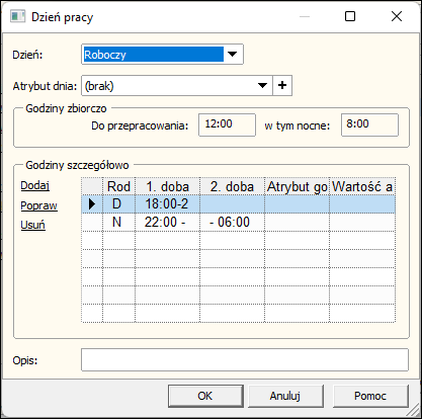Select the 1. doba column header
The image size is (422, 419).
[x=167, y=186]
